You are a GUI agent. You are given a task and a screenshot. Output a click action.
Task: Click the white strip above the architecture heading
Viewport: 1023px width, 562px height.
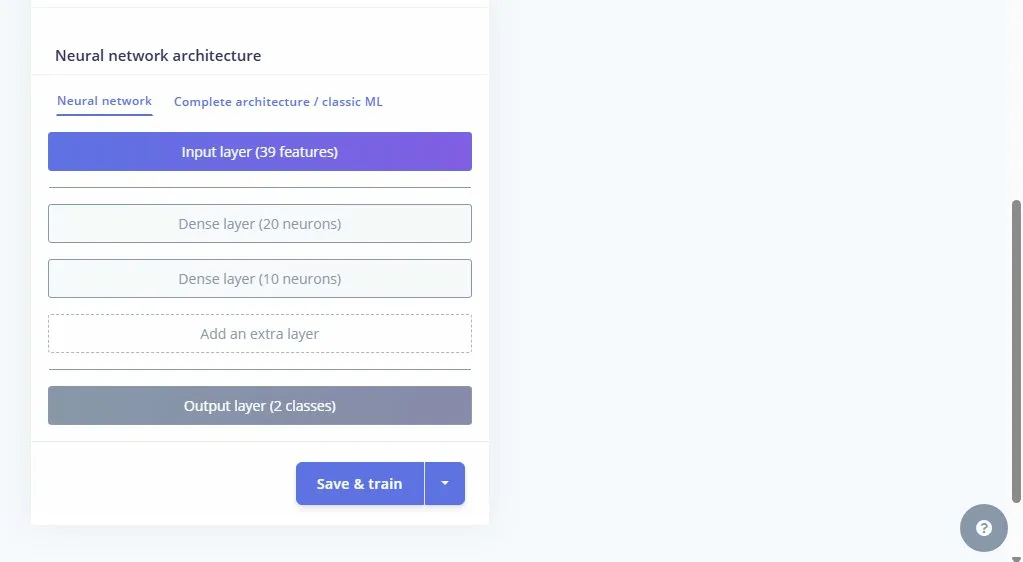point(260,22)
